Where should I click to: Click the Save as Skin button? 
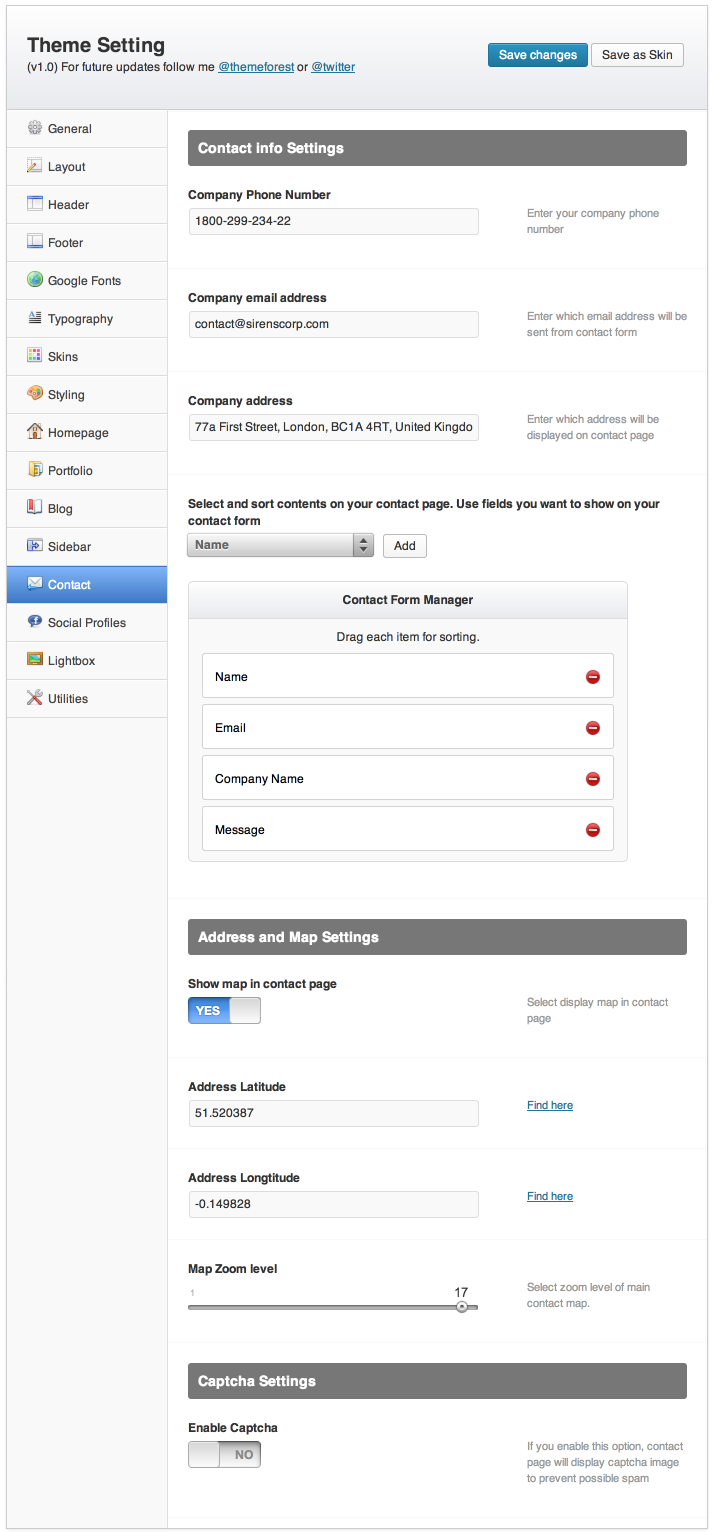pos(637,55)
